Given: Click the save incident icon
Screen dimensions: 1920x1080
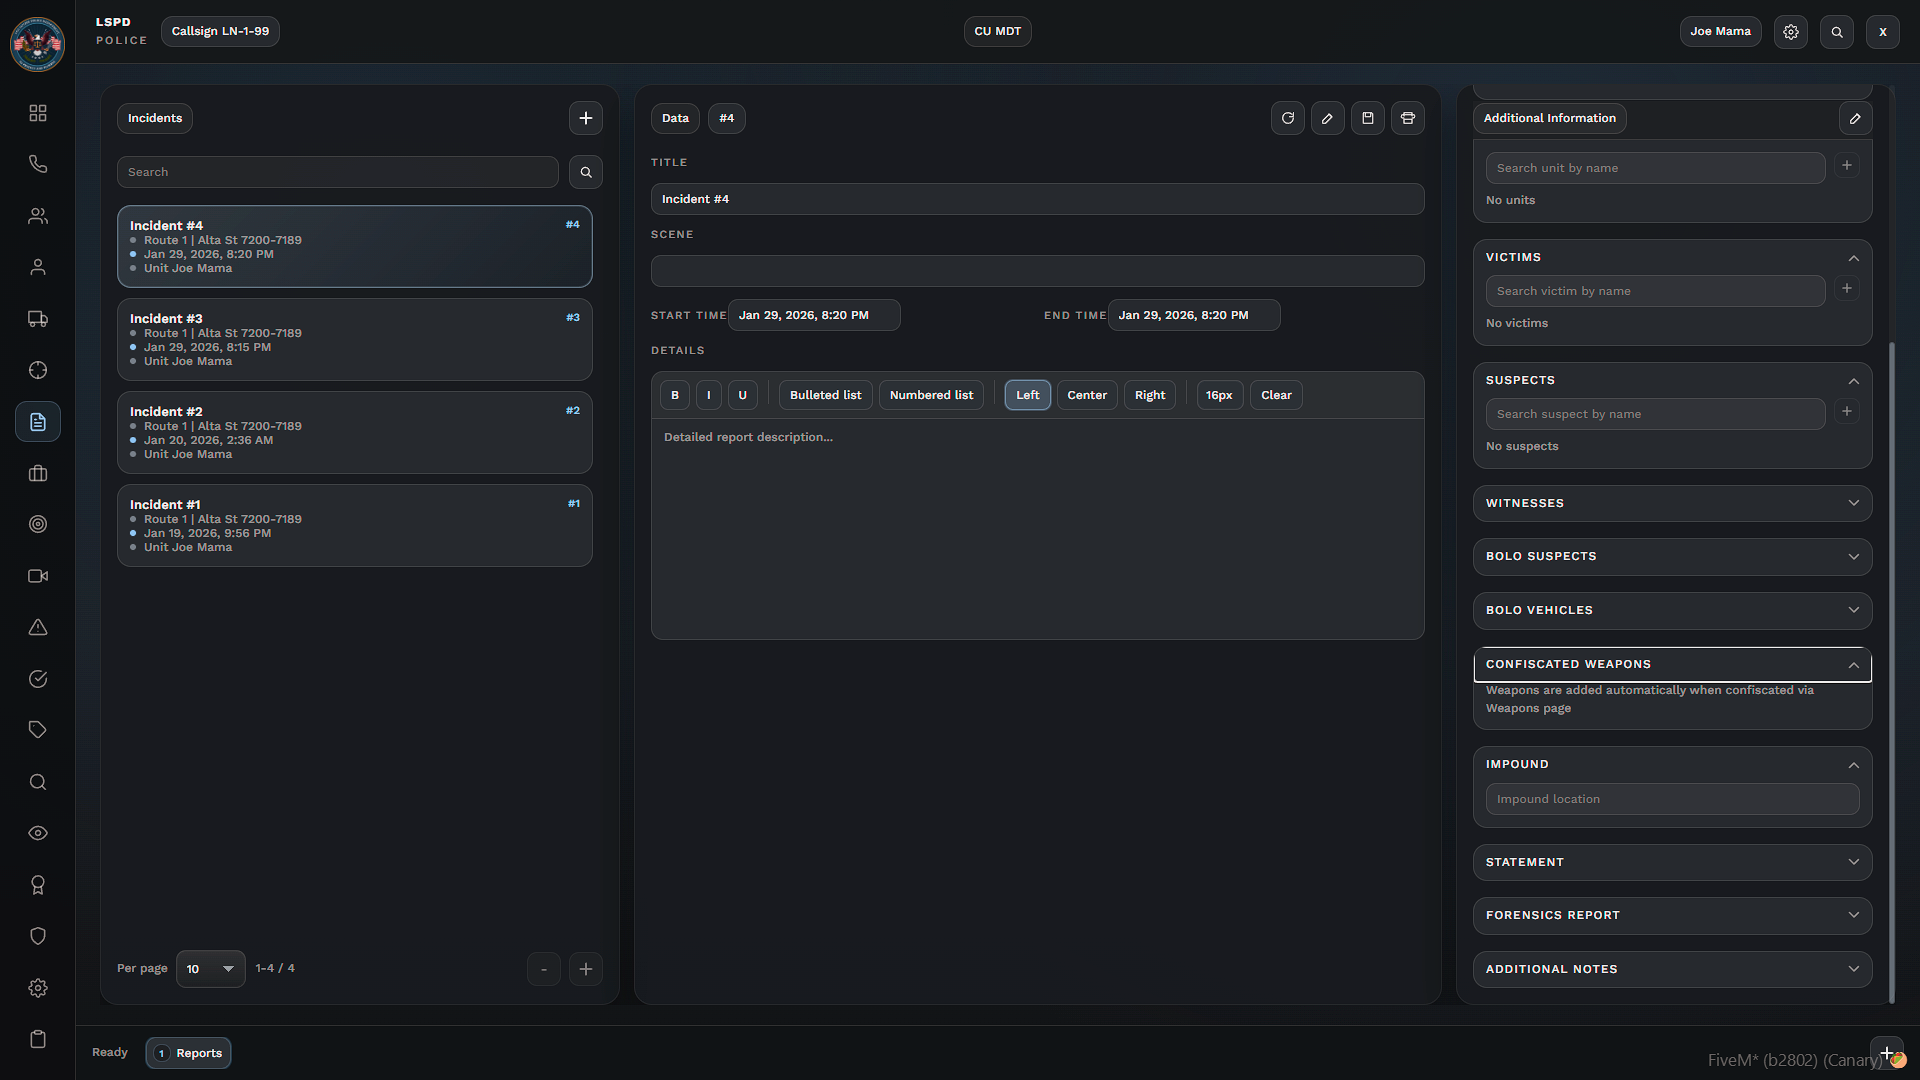Looking at the screenshot, I should 1368,118.
